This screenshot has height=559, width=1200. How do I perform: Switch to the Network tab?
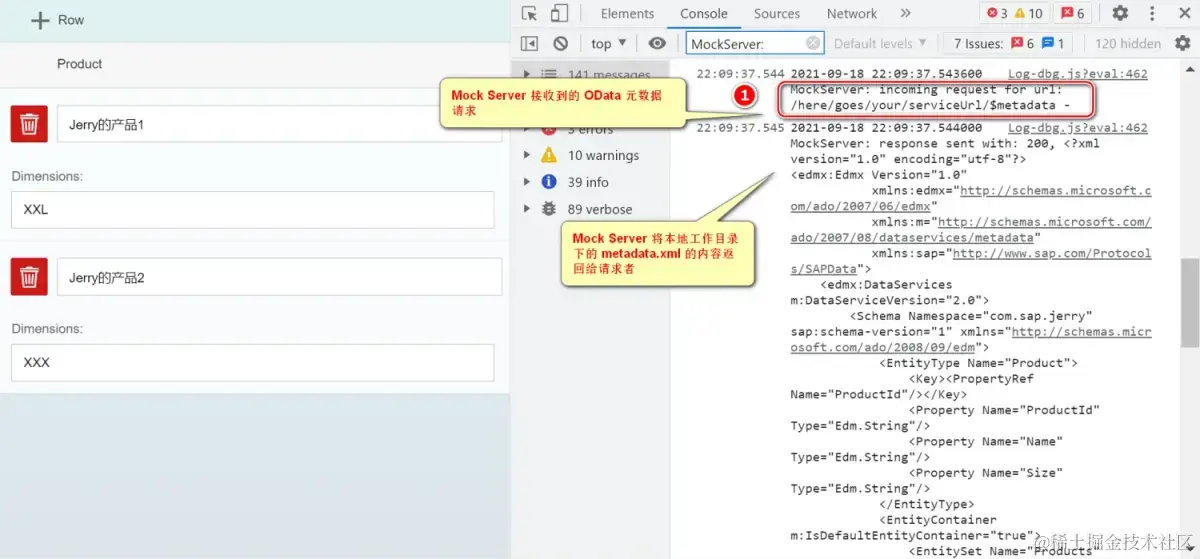click(852, 13)
